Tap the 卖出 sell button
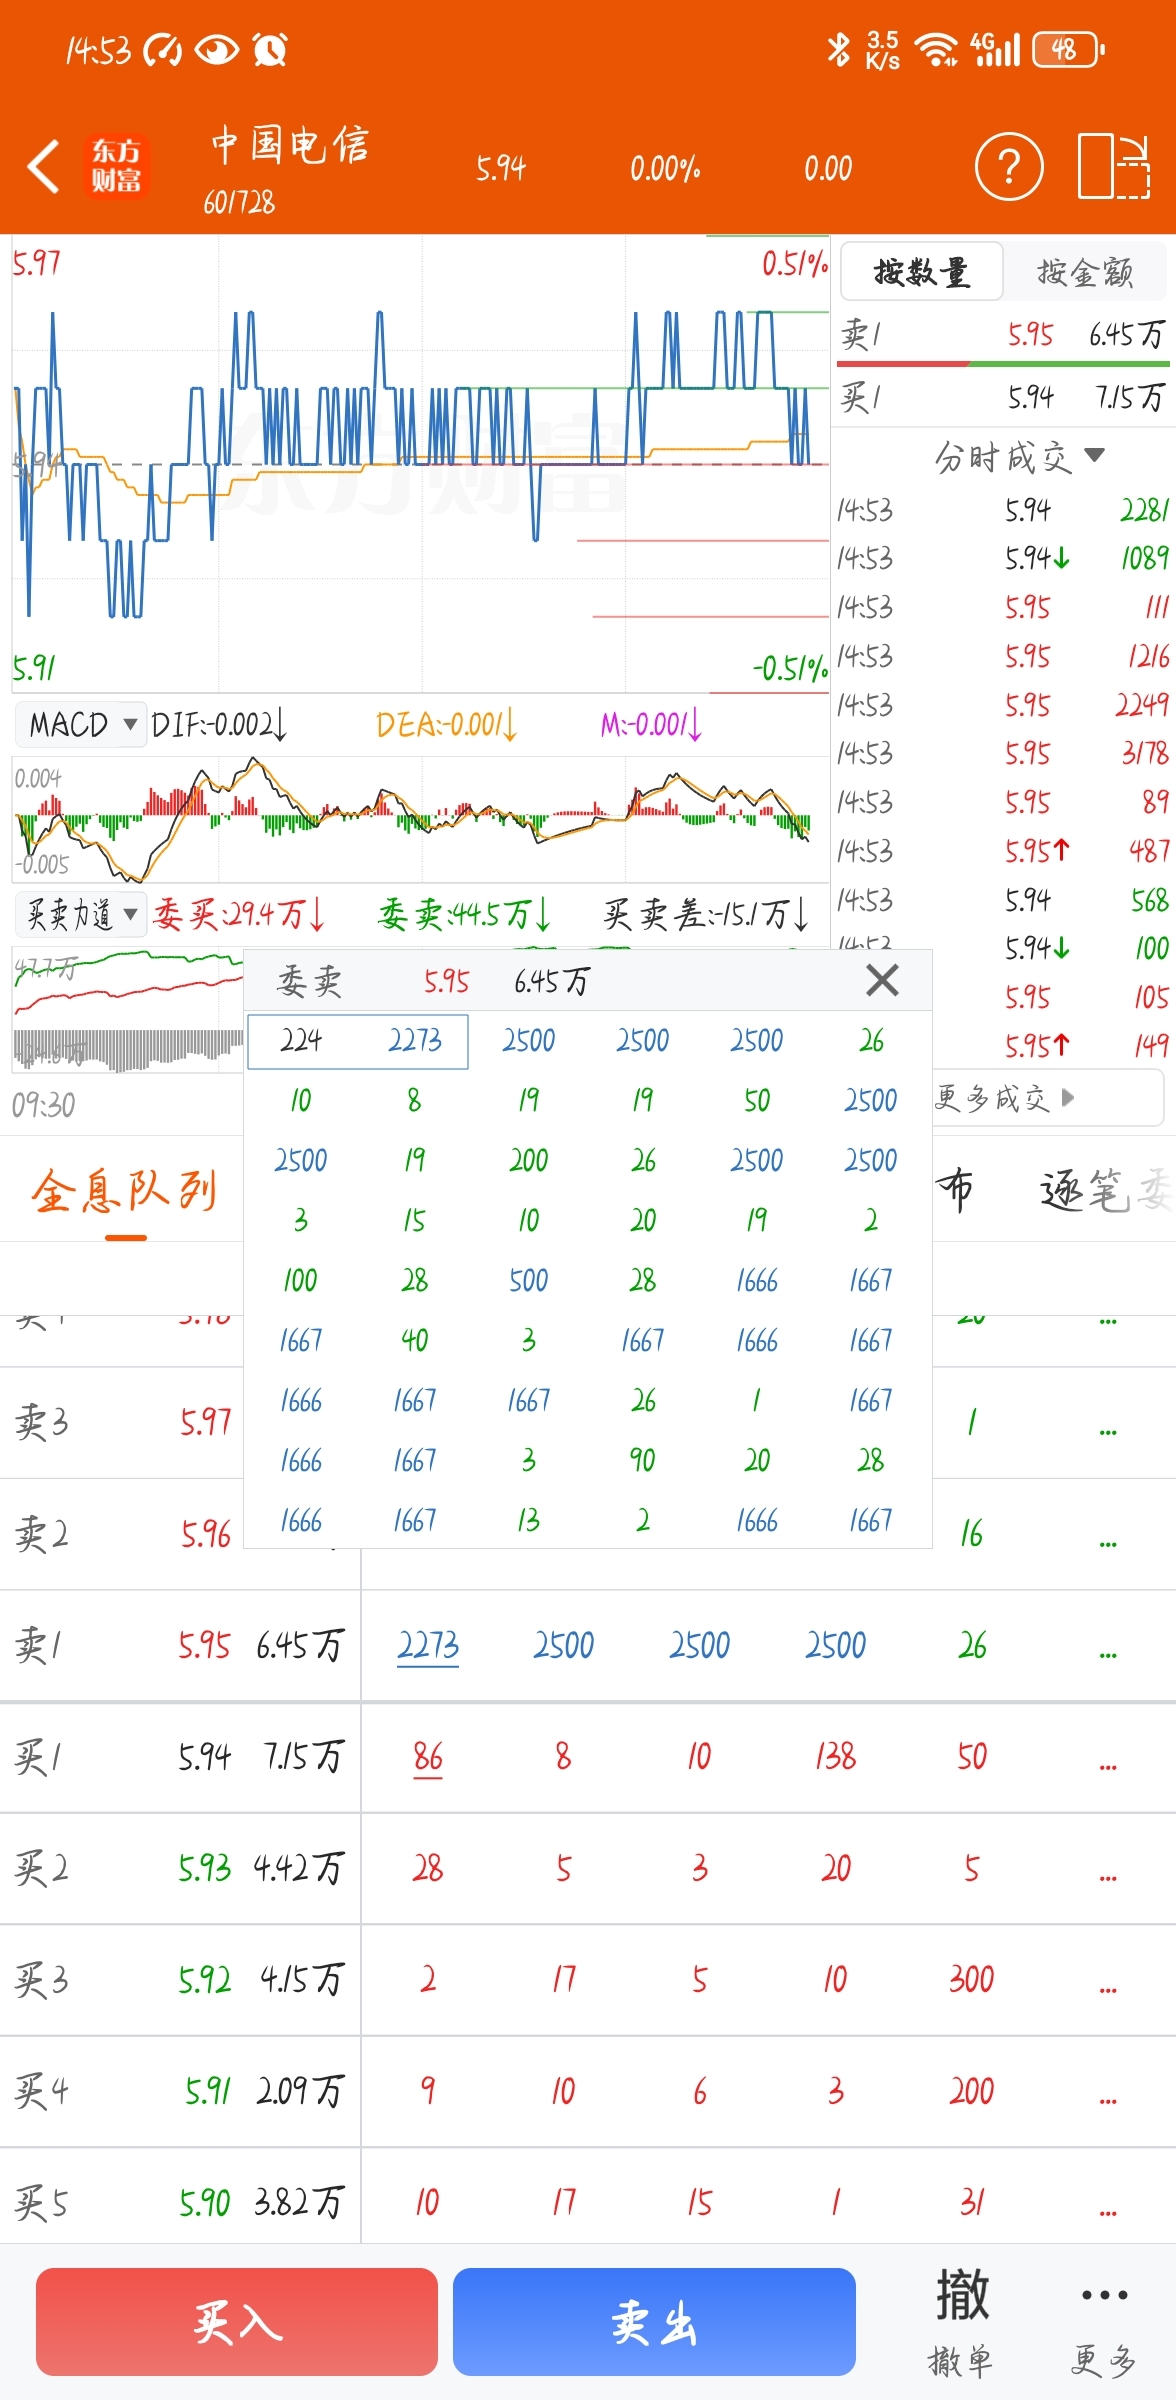The image size is (1176, 2400). 654,2322
